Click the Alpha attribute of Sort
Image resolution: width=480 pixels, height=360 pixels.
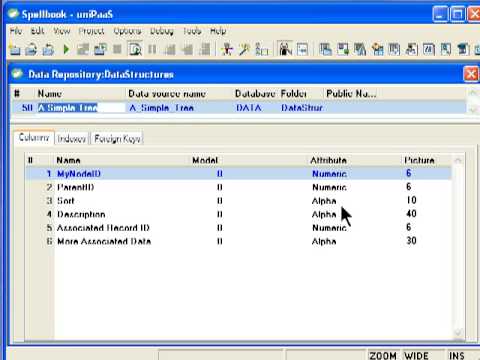(x=324, y=201)
